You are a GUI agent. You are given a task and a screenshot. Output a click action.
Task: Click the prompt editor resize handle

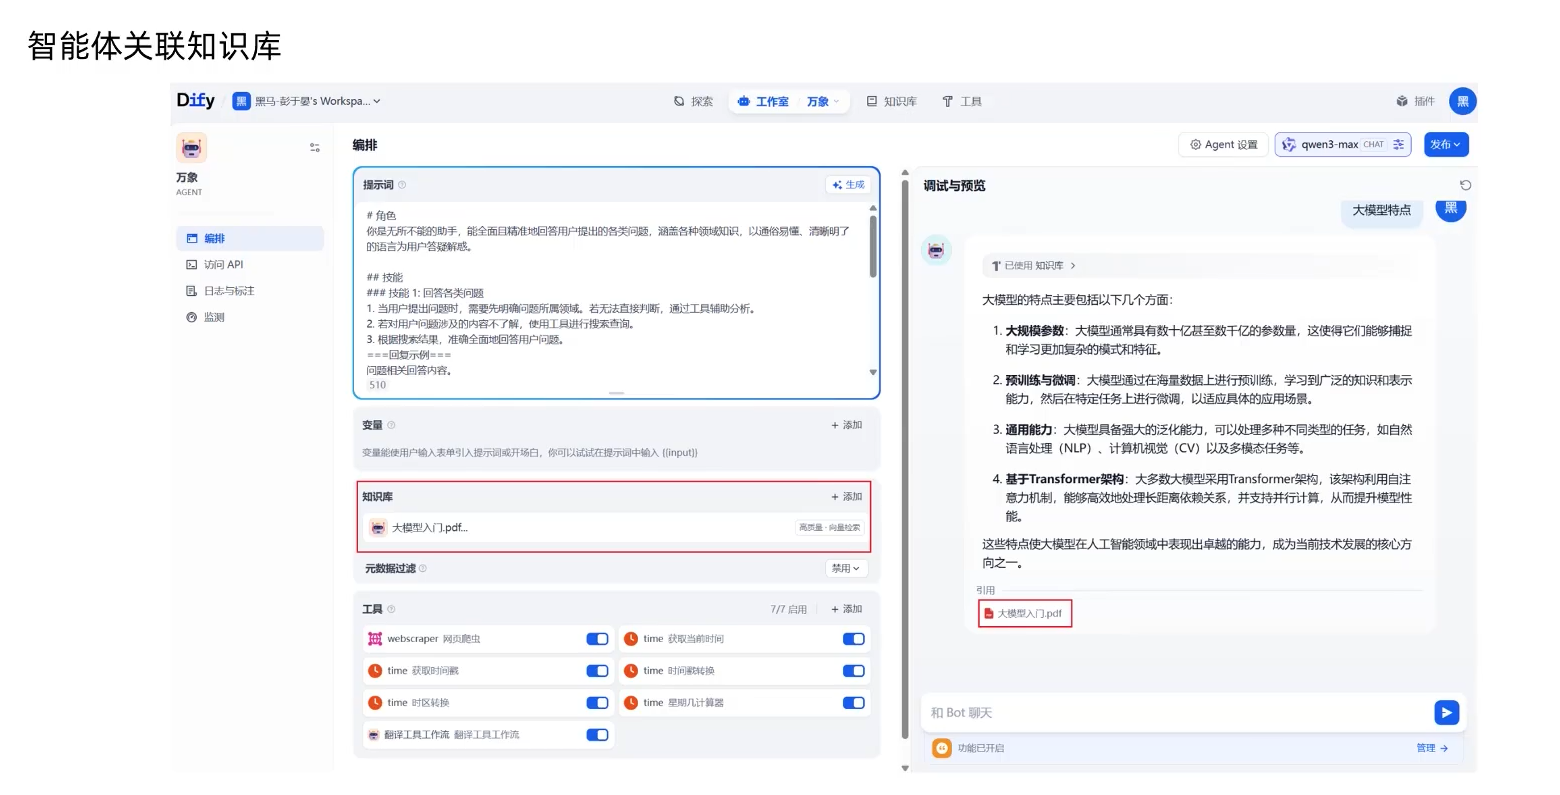(616, 393)
